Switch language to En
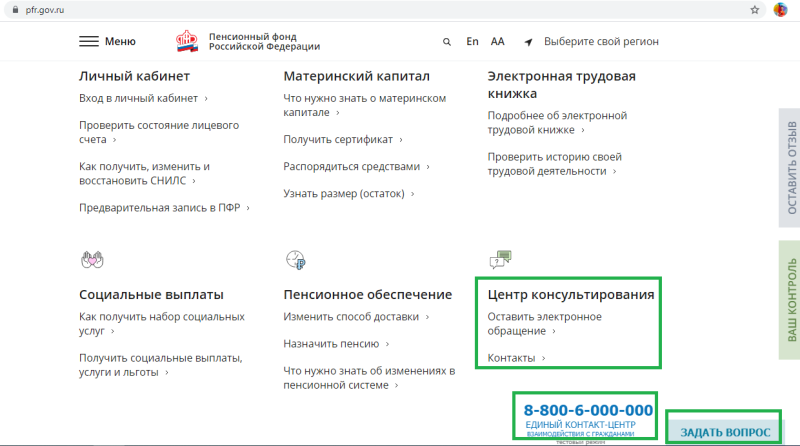800x446 pixels. tap(472, 41)
